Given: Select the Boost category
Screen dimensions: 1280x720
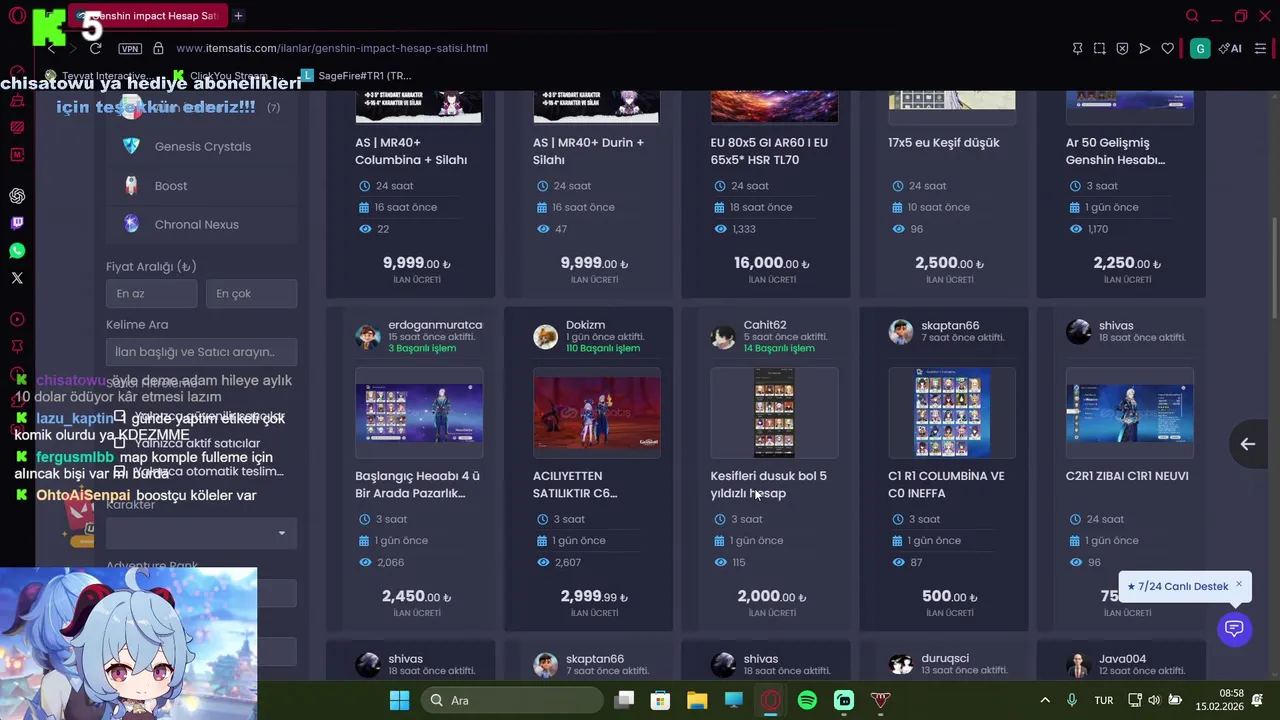Looking at the screenshot, I should (201, 185).
